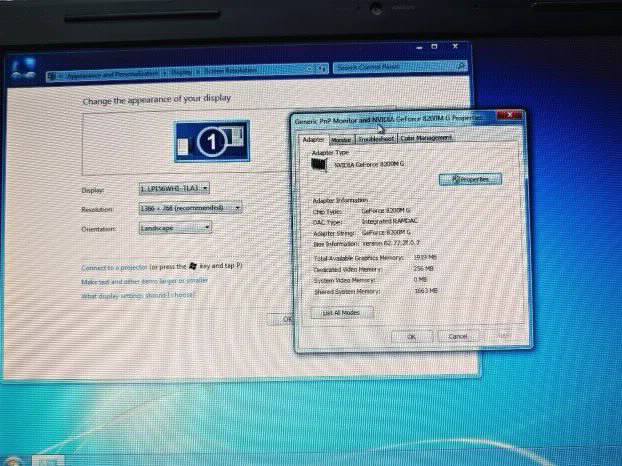Viewport: 622px width, 466px height.
Task: Open Make text and other items larger link
Action: point(144,281)
